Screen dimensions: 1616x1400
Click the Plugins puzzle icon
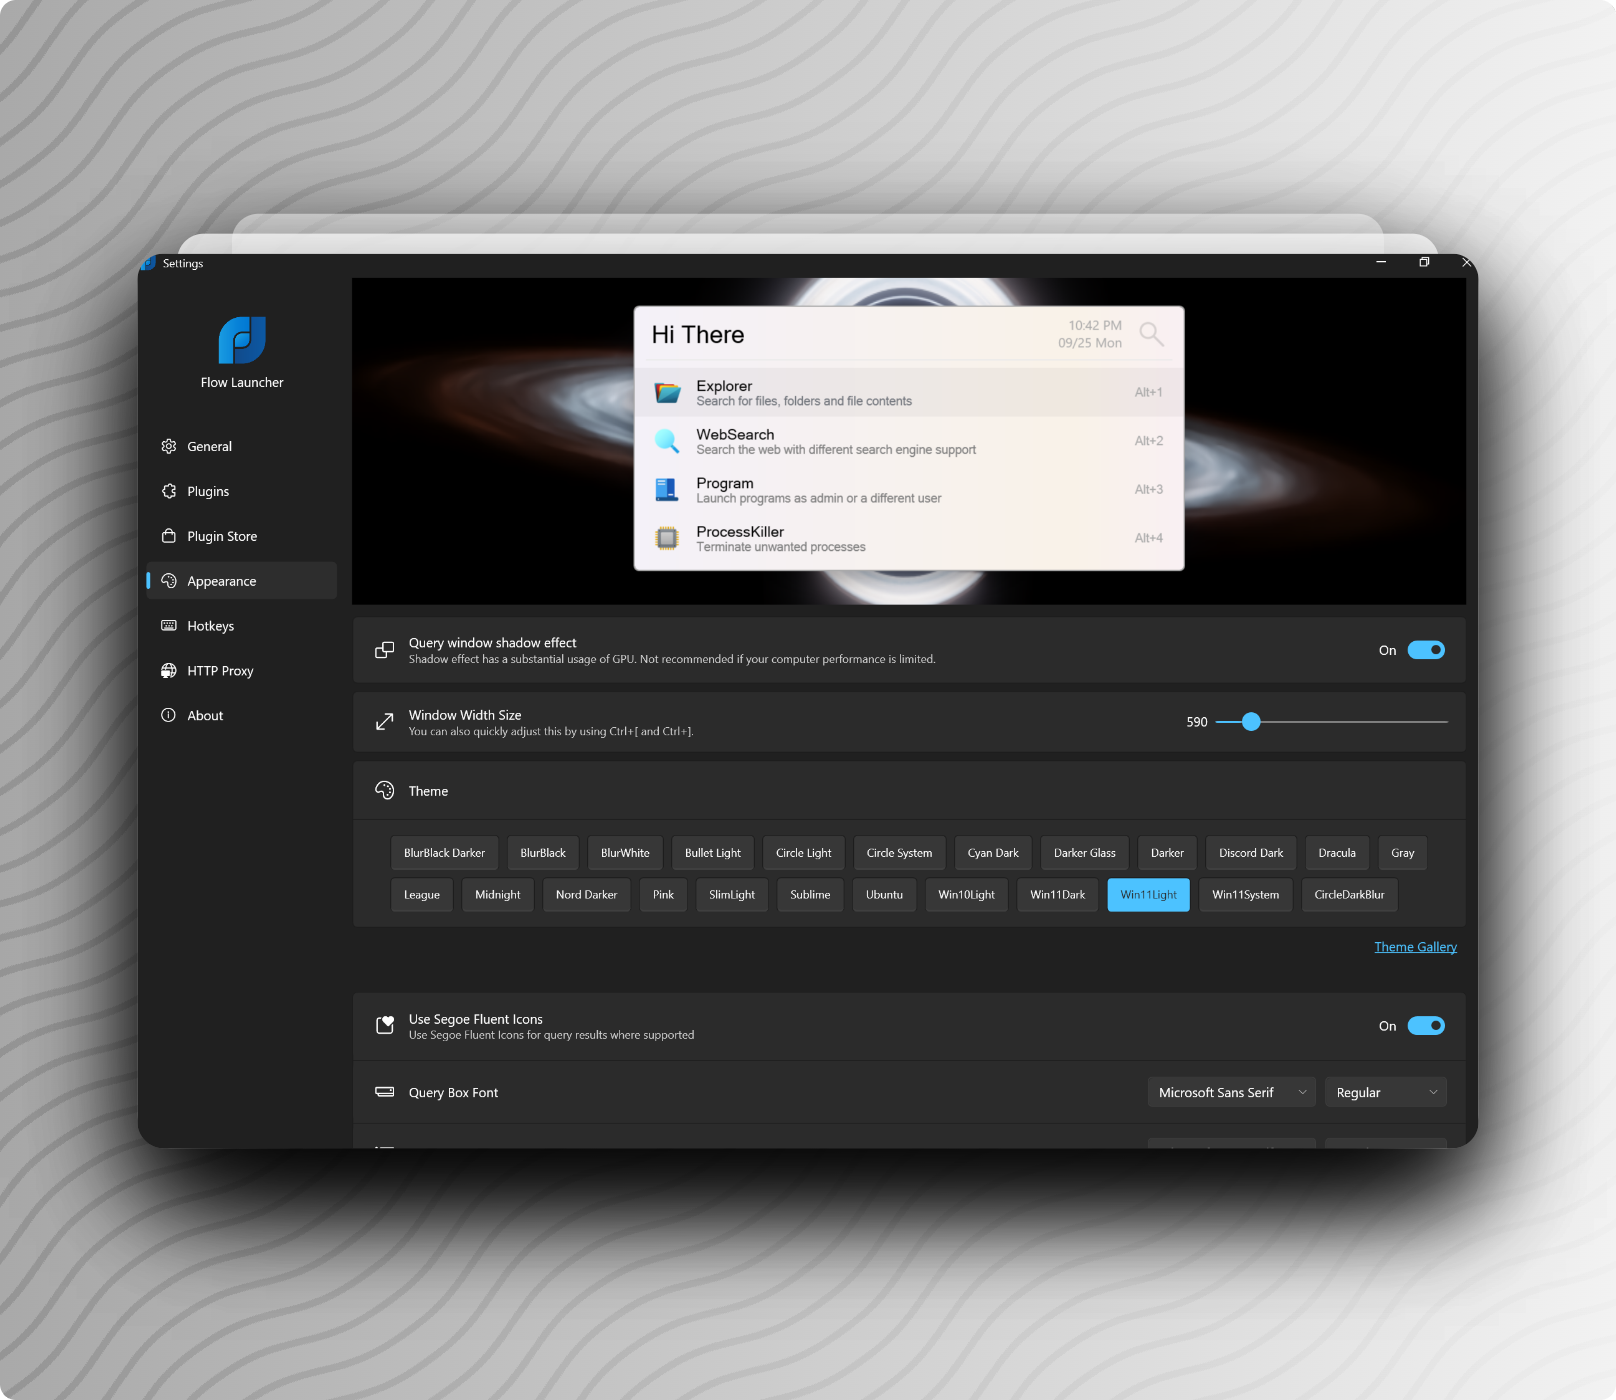pyautogui.click(x=169, y=491)
